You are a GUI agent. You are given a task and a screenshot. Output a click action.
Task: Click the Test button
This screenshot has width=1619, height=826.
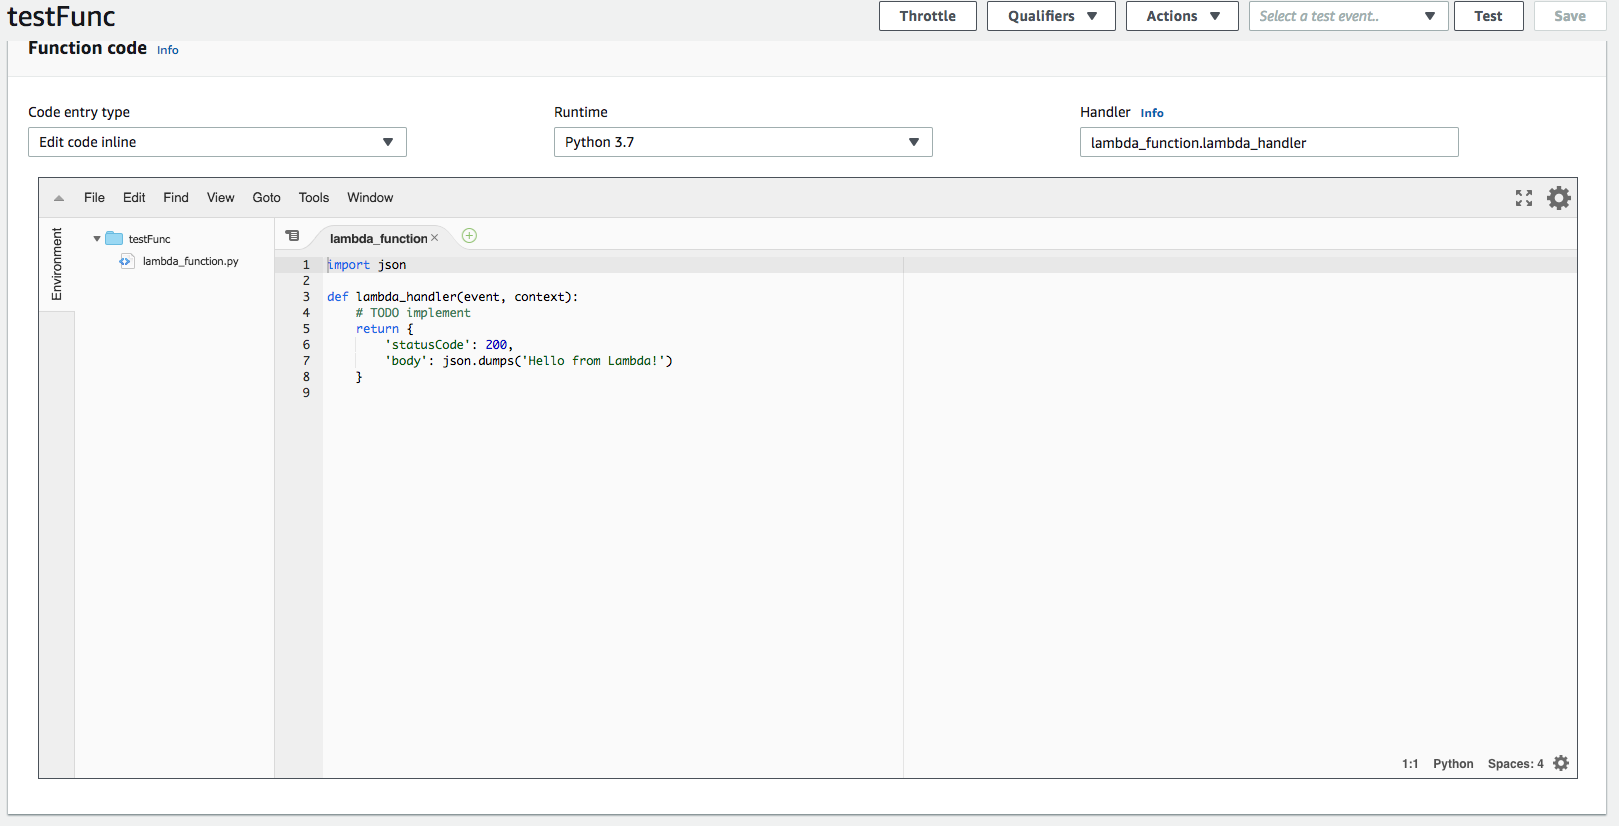[1488, 16]
